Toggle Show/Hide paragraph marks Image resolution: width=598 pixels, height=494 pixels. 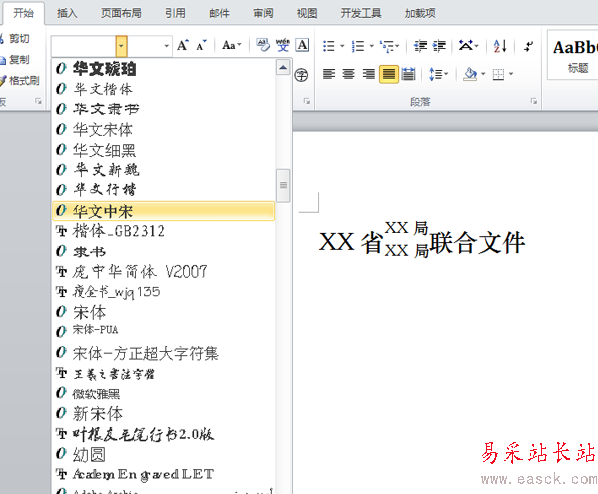(x=529, y=46)
